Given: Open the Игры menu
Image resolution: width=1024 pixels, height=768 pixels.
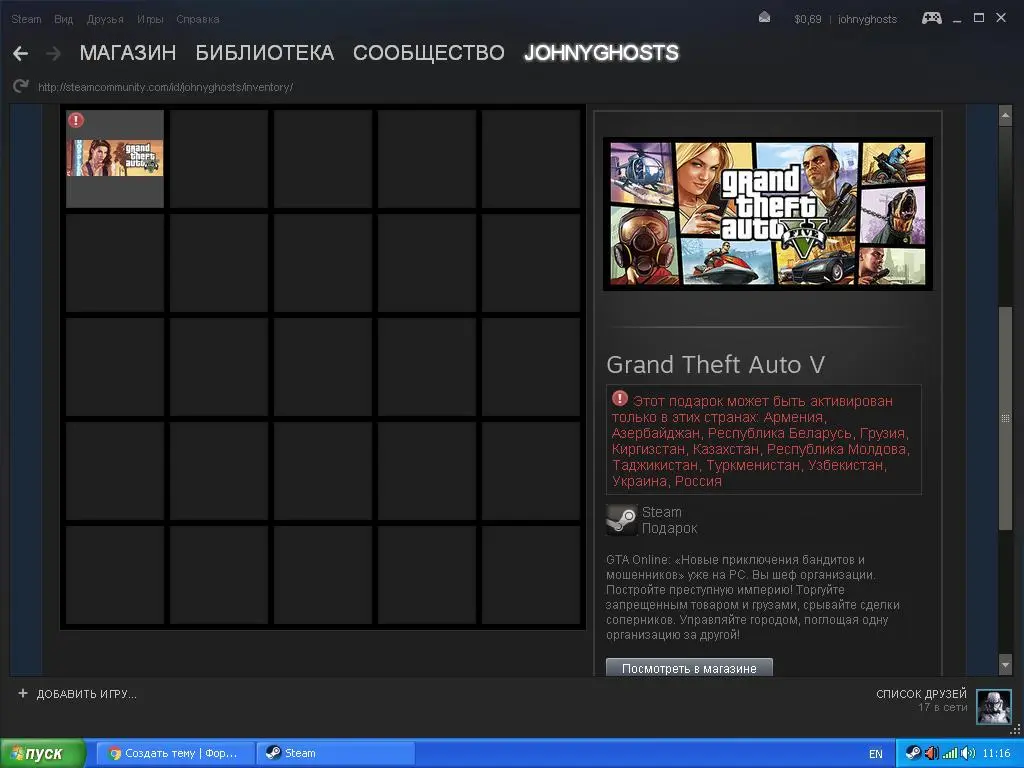Looking at the screenshot, I should 150,19.
